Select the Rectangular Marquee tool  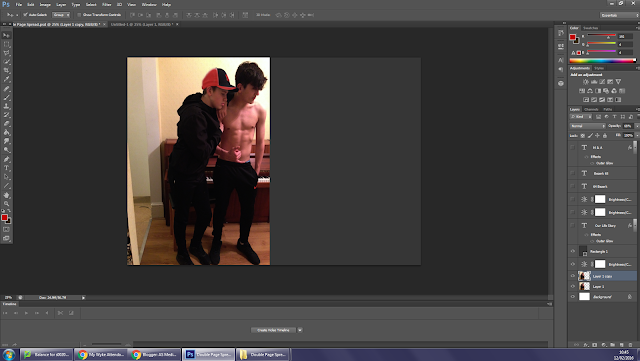coord(7,44)
